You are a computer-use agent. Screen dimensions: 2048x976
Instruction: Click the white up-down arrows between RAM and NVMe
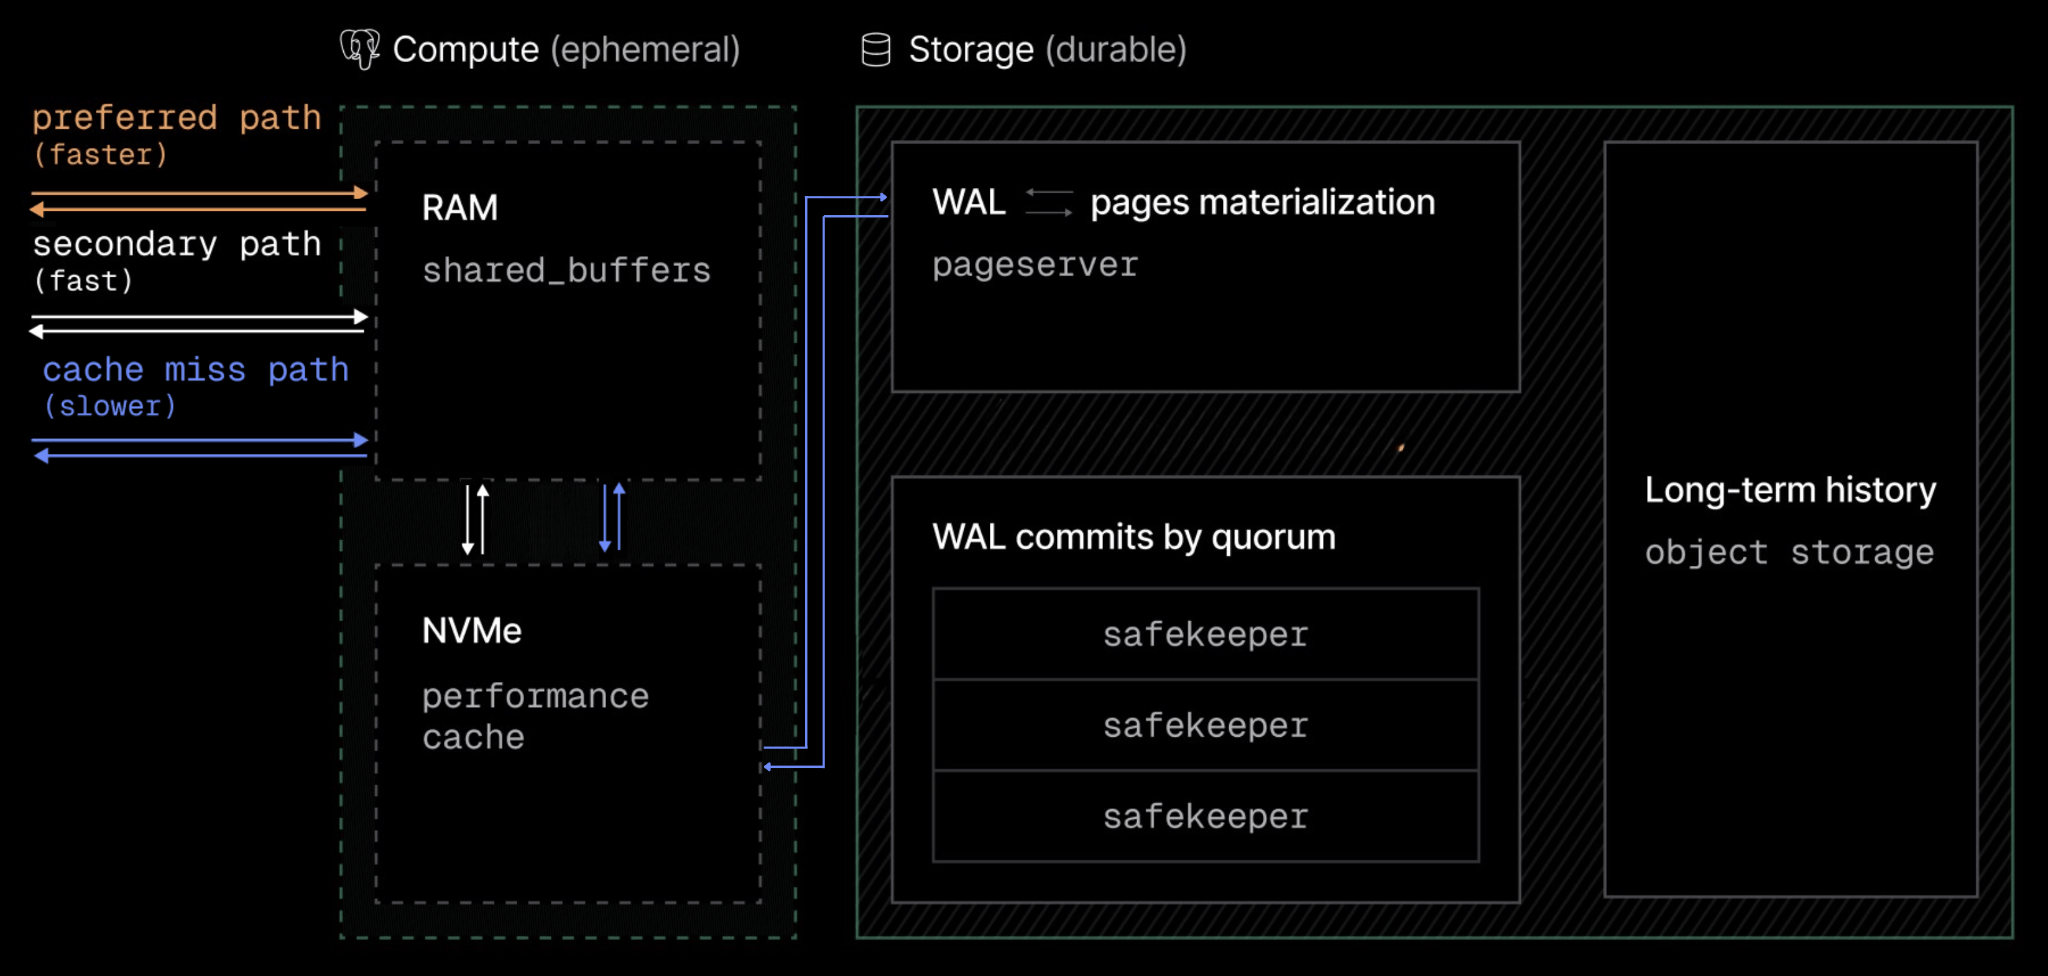(475, 519)
